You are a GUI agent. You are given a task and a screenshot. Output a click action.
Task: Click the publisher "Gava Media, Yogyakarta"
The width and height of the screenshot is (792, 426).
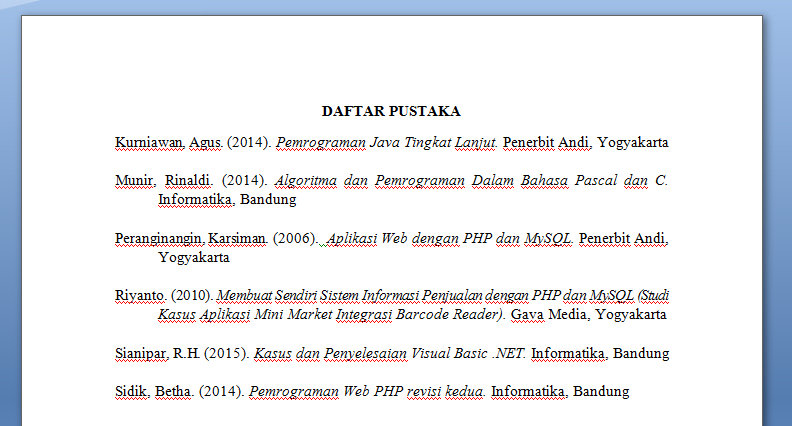pyautogui.click(x=588, y=314)
